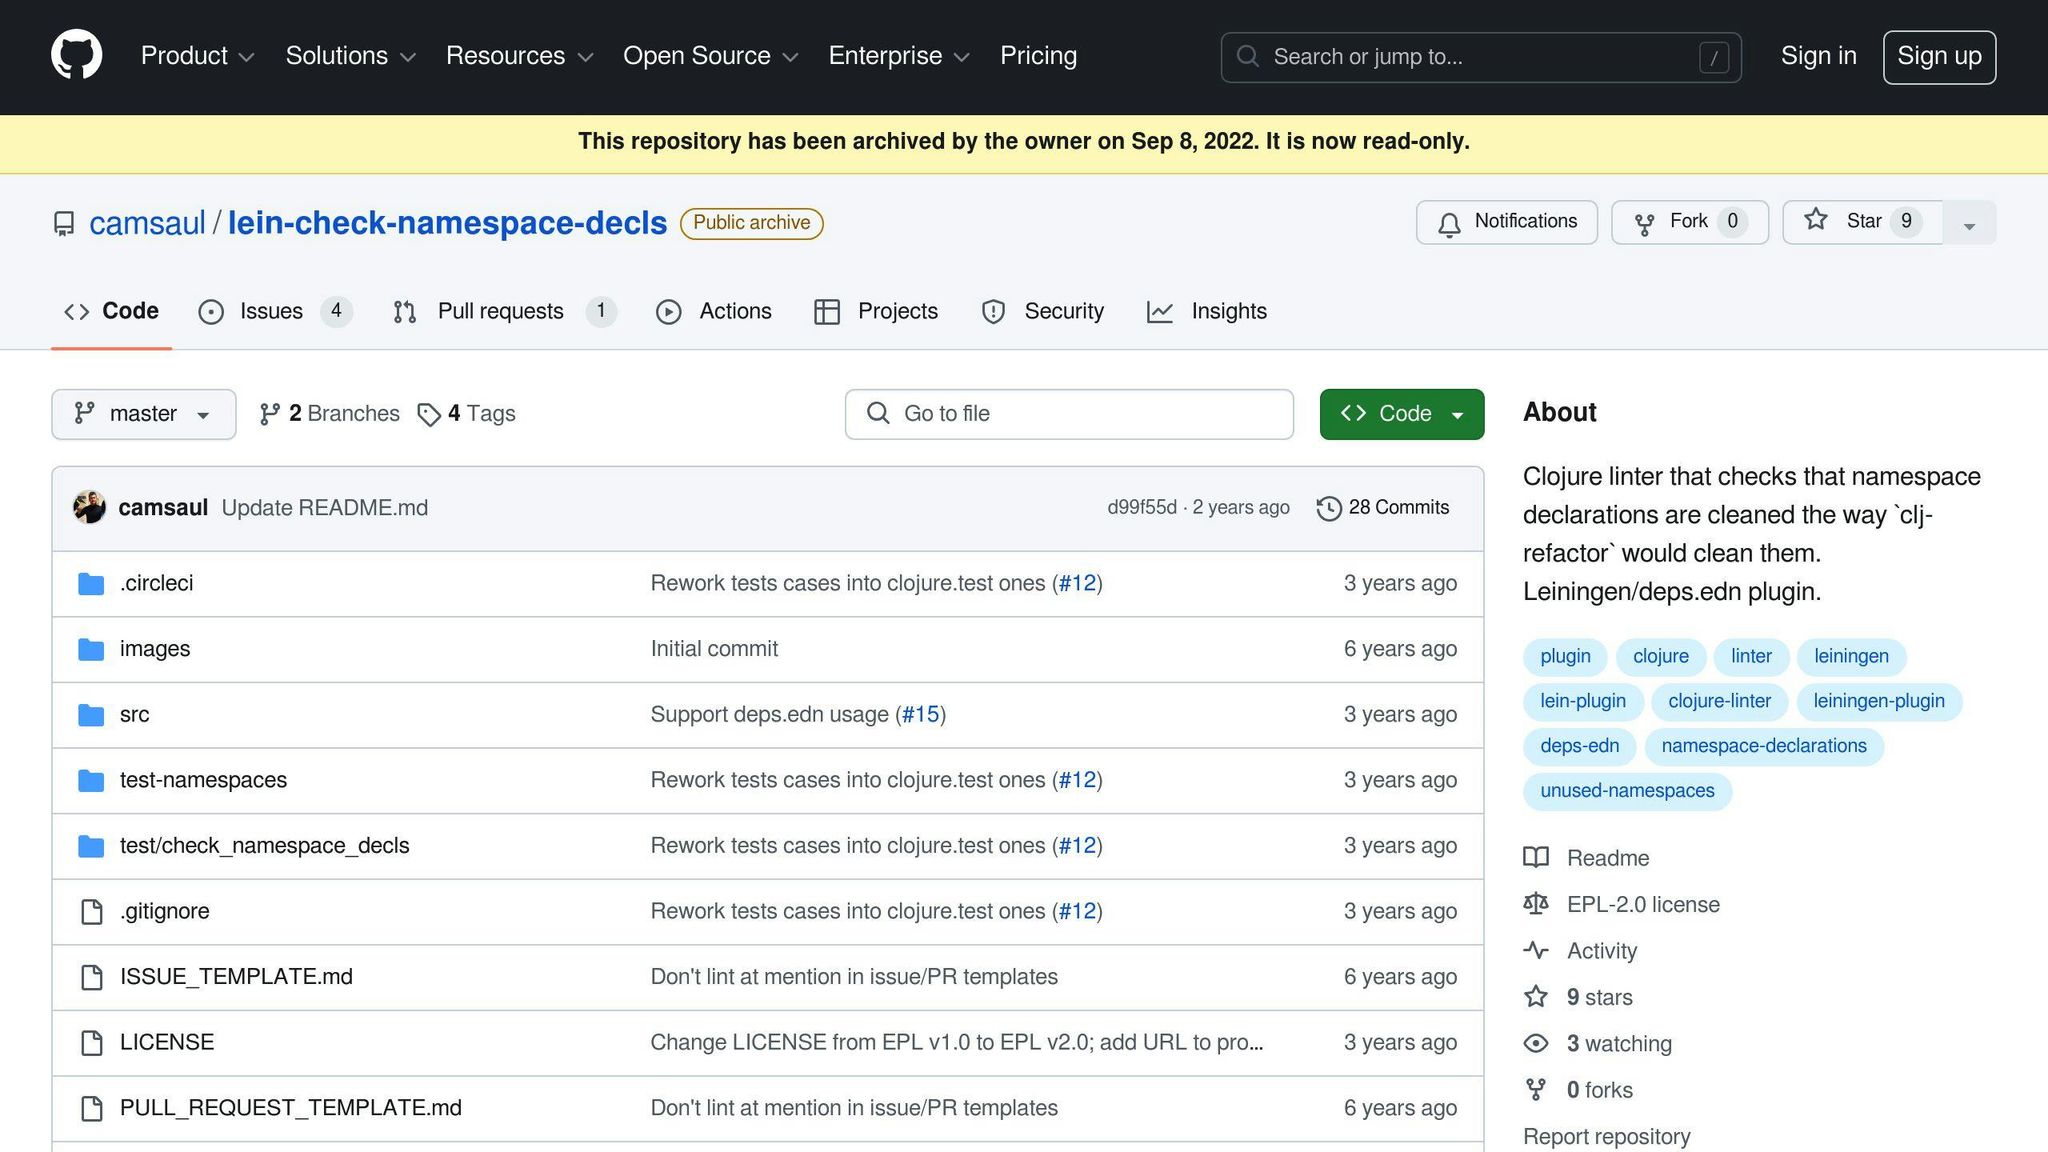2048x1152 pixels.
Task: View the EPL-2.0 license link
Action: 1642,904
